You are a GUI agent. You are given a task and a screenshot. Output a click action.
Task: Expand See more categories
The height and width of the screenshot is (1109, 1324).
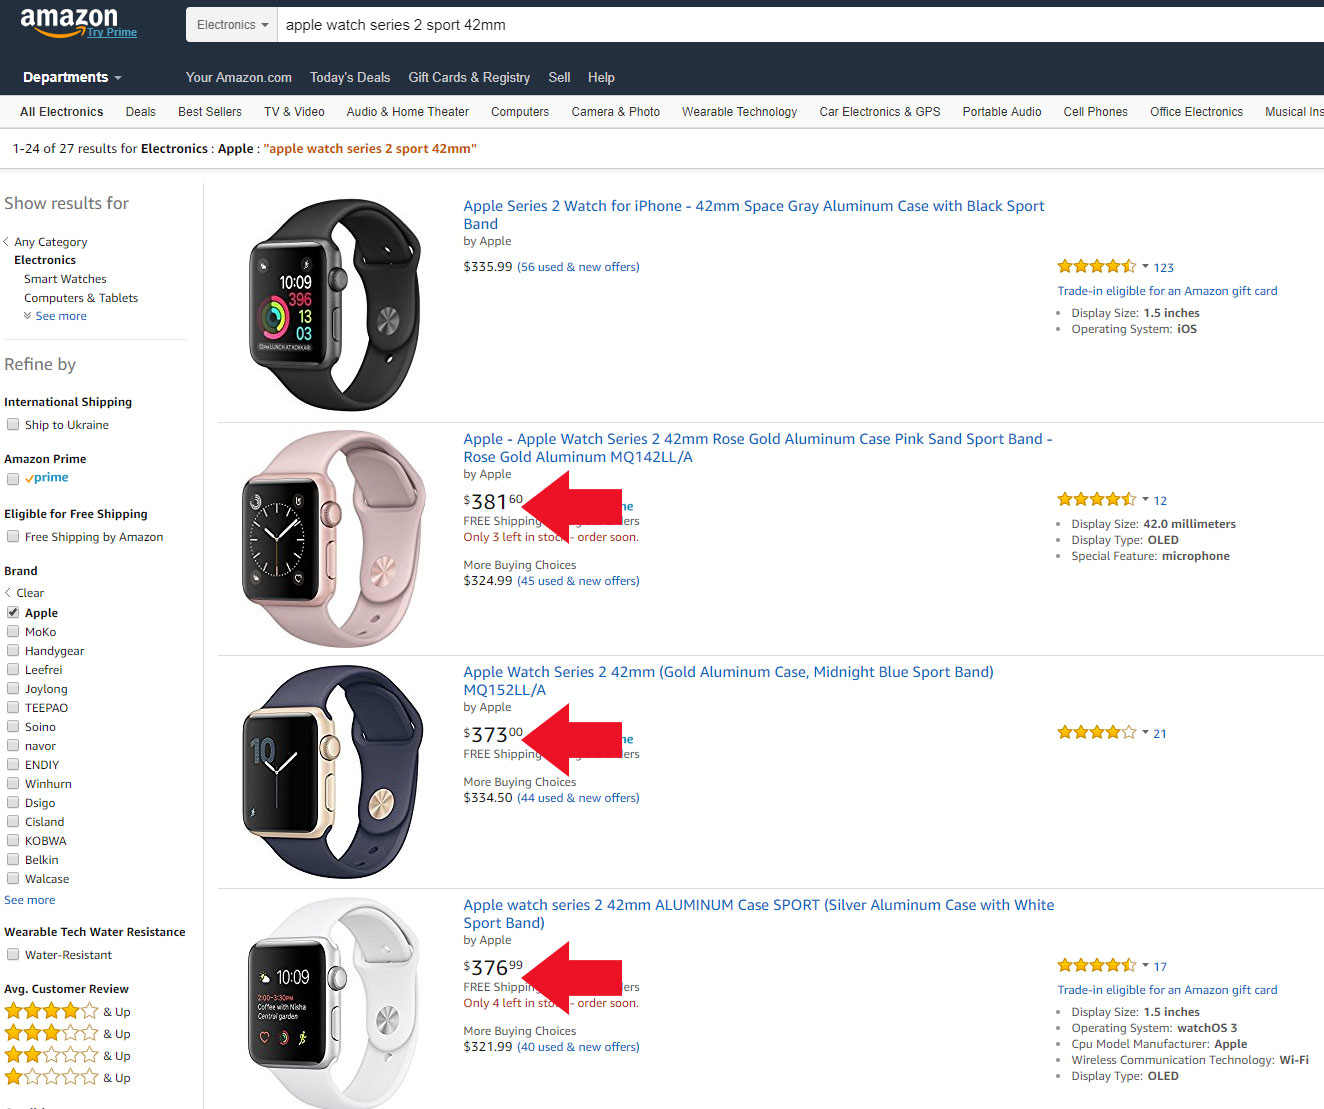click(60, 316)
